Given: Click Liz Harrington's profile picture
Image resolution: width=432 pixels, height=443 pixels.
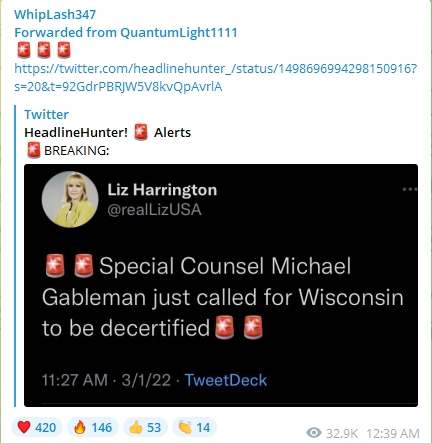Looking at the screenshot, I should (x=70, y=199).
